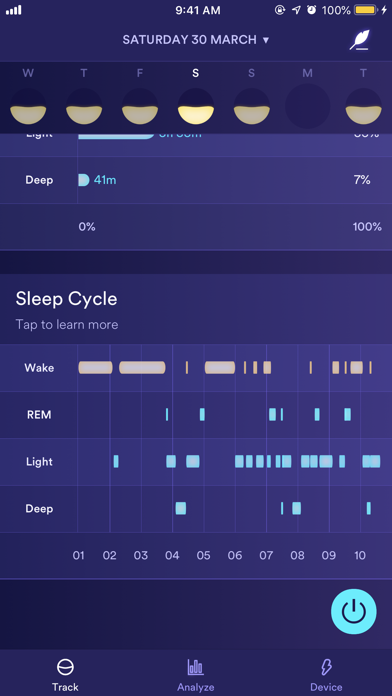The height and width of the screenshot is (696, 392).
Task: Select Friday's sleep moon
Action: (x=140, y=107)
